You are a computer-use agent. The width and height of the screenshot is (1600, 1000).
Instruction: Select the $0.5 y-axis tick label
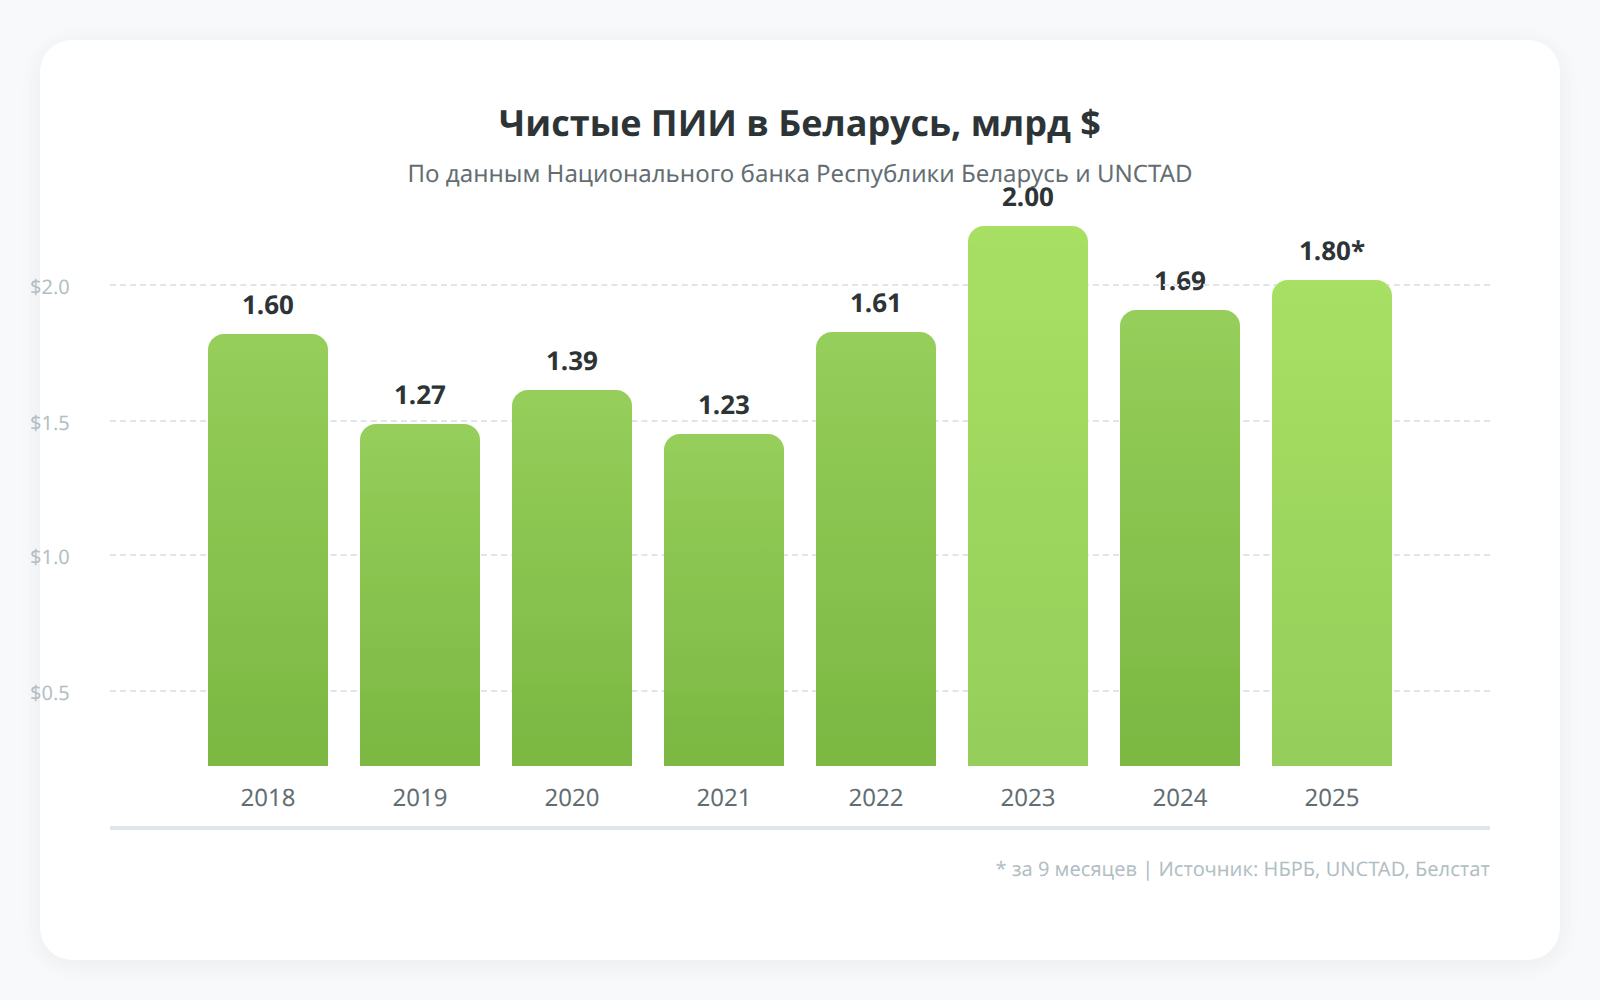(x=50, y=693)
